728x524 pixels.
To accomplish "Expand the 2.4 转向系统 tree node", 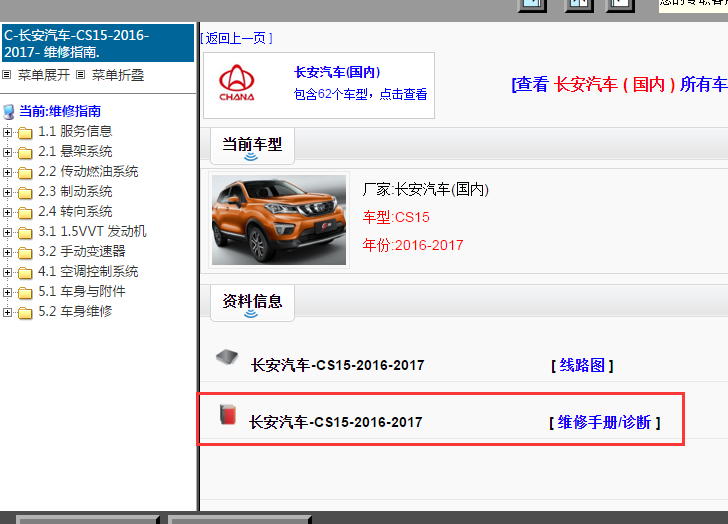I will (x=7, y=212).
